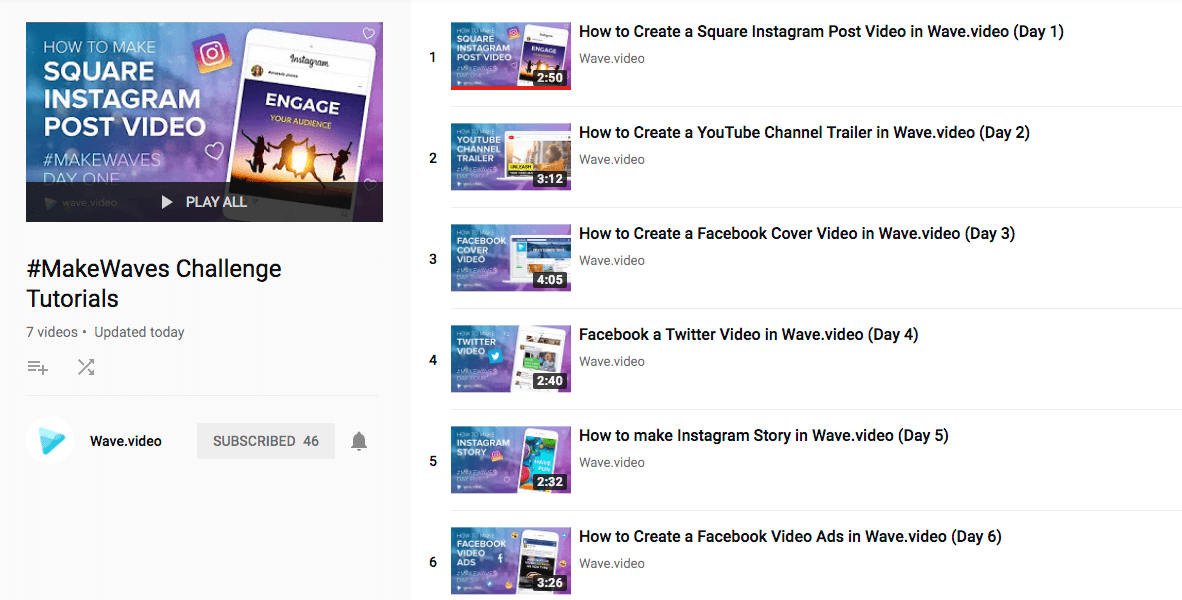The height and width of the screenshot is (600, 1182).
Task: Open 'How to Create a Facebook Video Ads' title
Action: 790,537
